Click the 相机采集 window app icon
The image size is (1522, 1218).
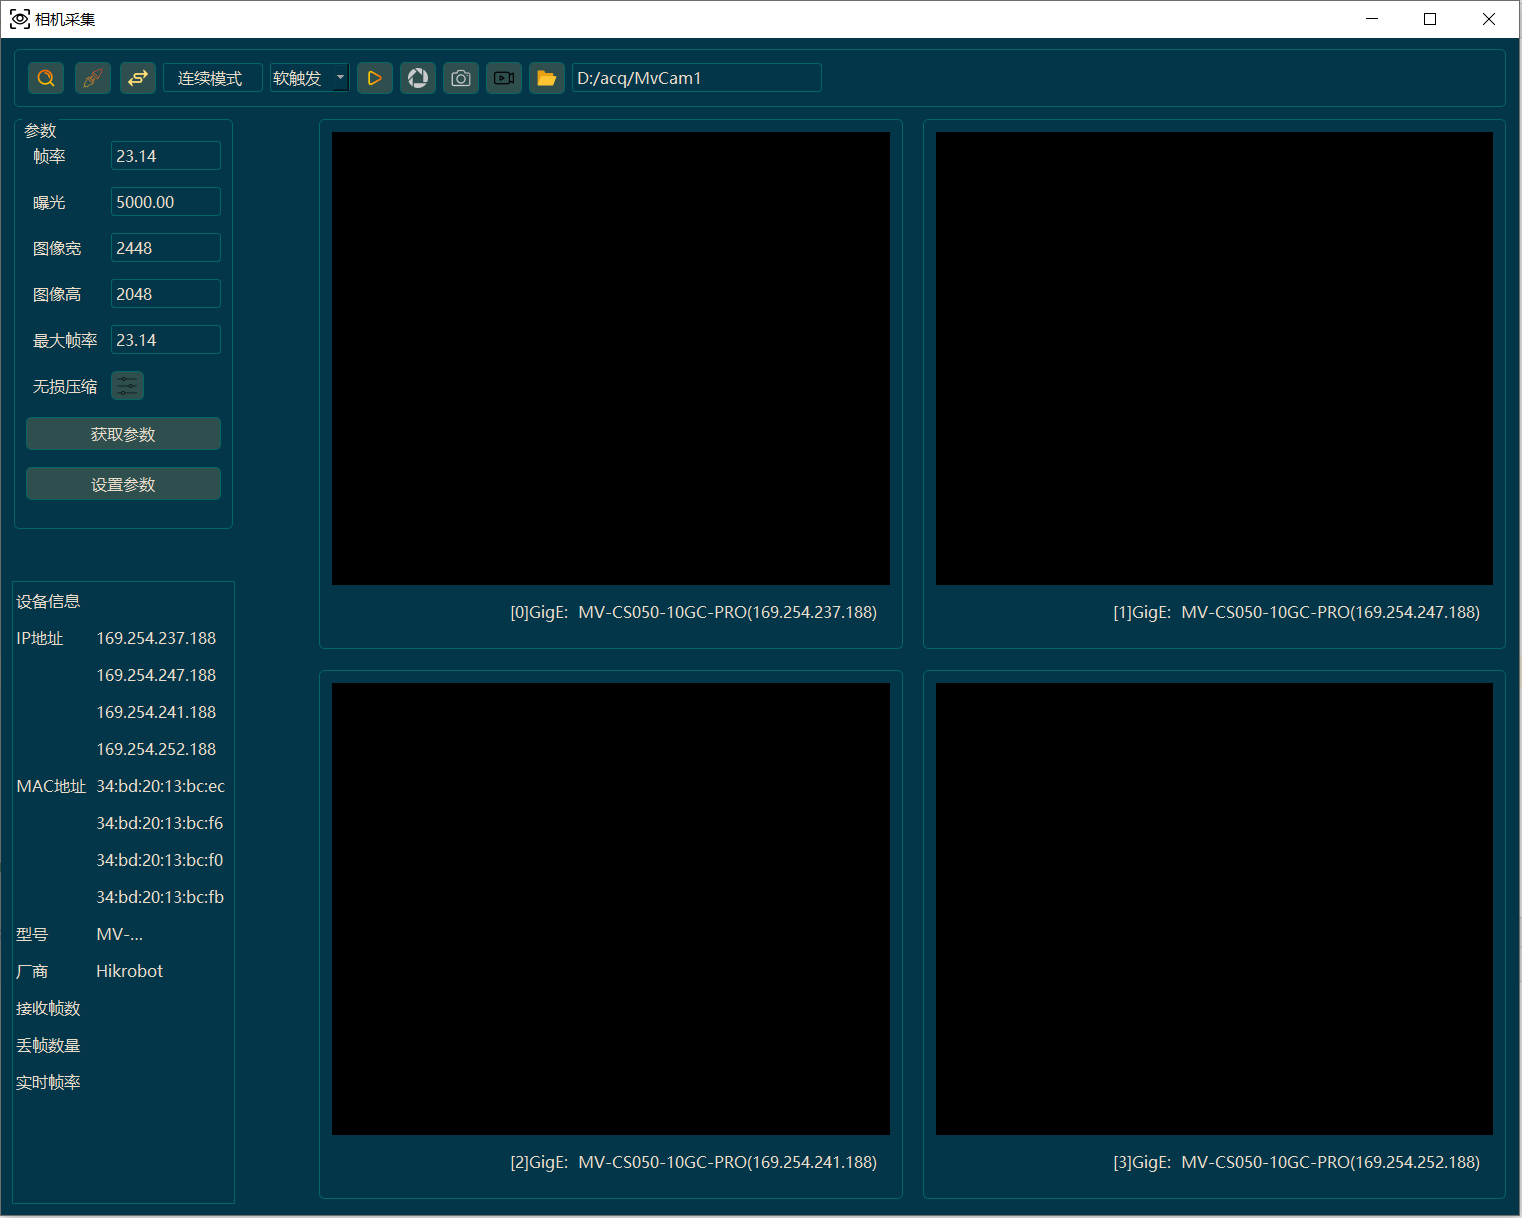click(x=19, y=19)
